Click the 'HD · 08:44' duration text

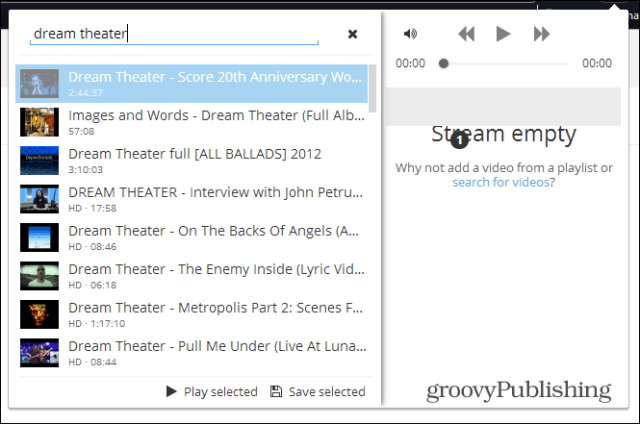92,362
